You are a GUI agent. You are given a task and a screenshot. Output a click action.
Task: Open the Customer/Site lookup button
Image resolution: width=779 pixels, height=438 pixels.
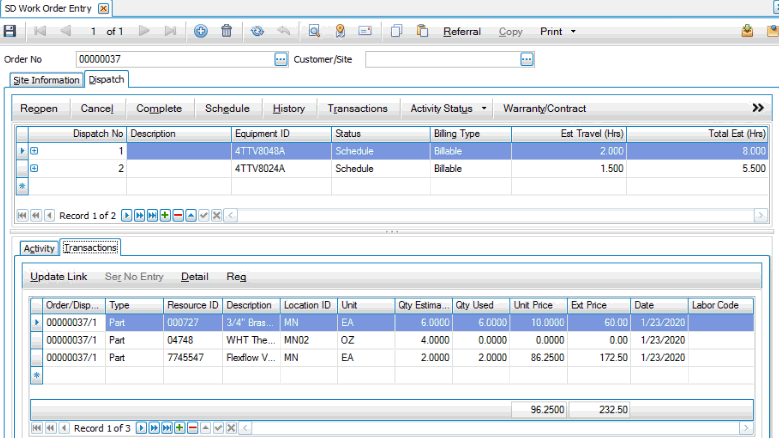point(527,59)
